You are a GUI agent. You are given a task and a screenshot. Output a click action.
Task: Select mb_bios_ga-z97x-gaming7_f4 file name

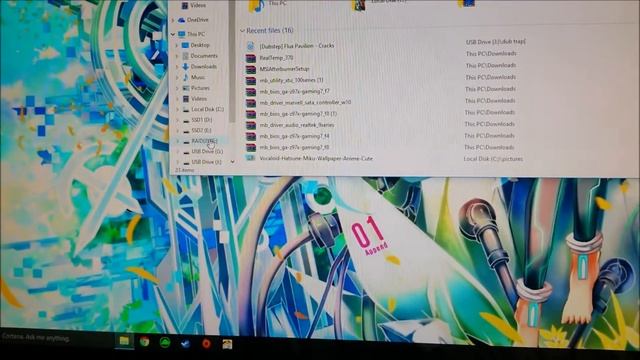(294, 136)
